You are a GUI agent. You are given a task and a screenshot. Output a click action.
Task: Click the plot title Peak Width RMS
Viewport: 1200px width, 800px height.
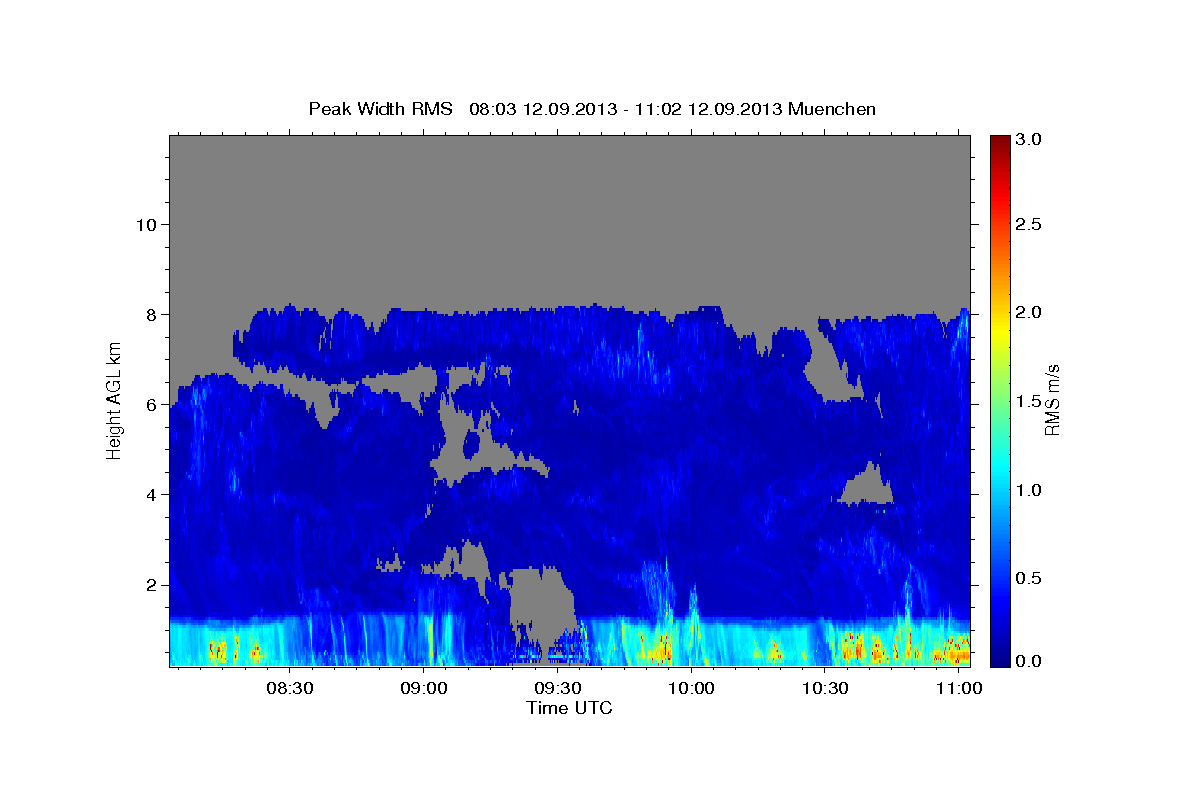click(380, 109)
